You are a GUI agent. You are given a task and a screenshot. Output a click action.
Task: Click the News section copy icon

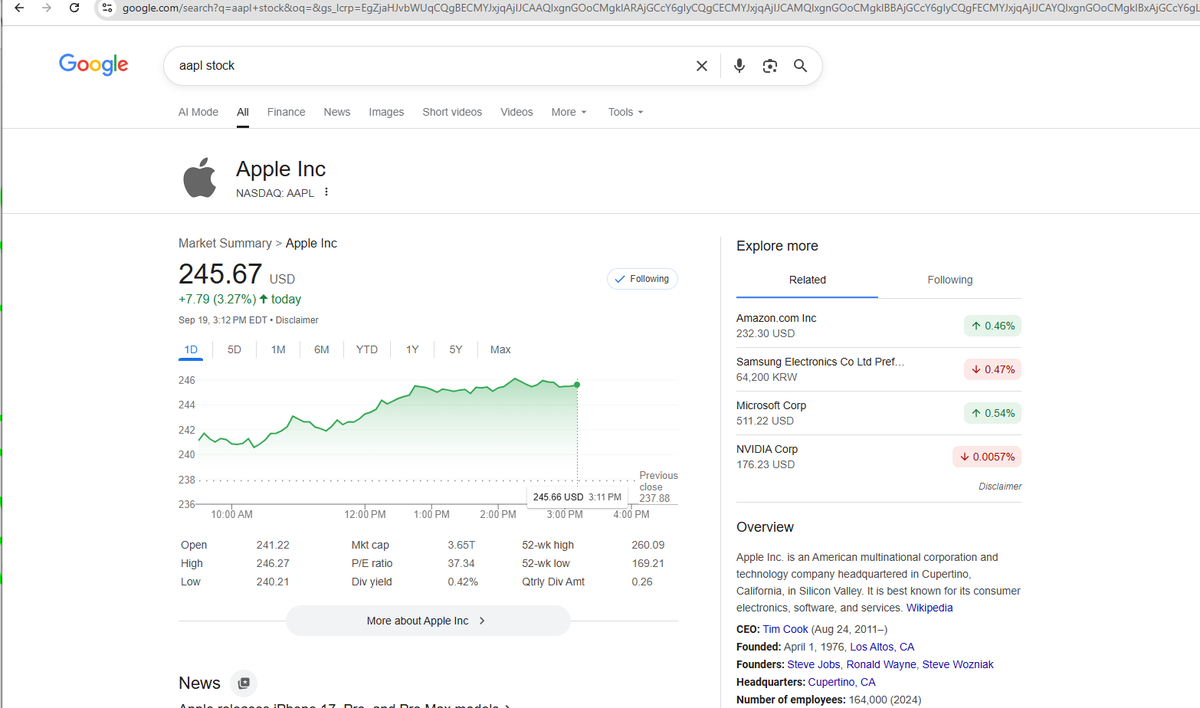point(243,683)
